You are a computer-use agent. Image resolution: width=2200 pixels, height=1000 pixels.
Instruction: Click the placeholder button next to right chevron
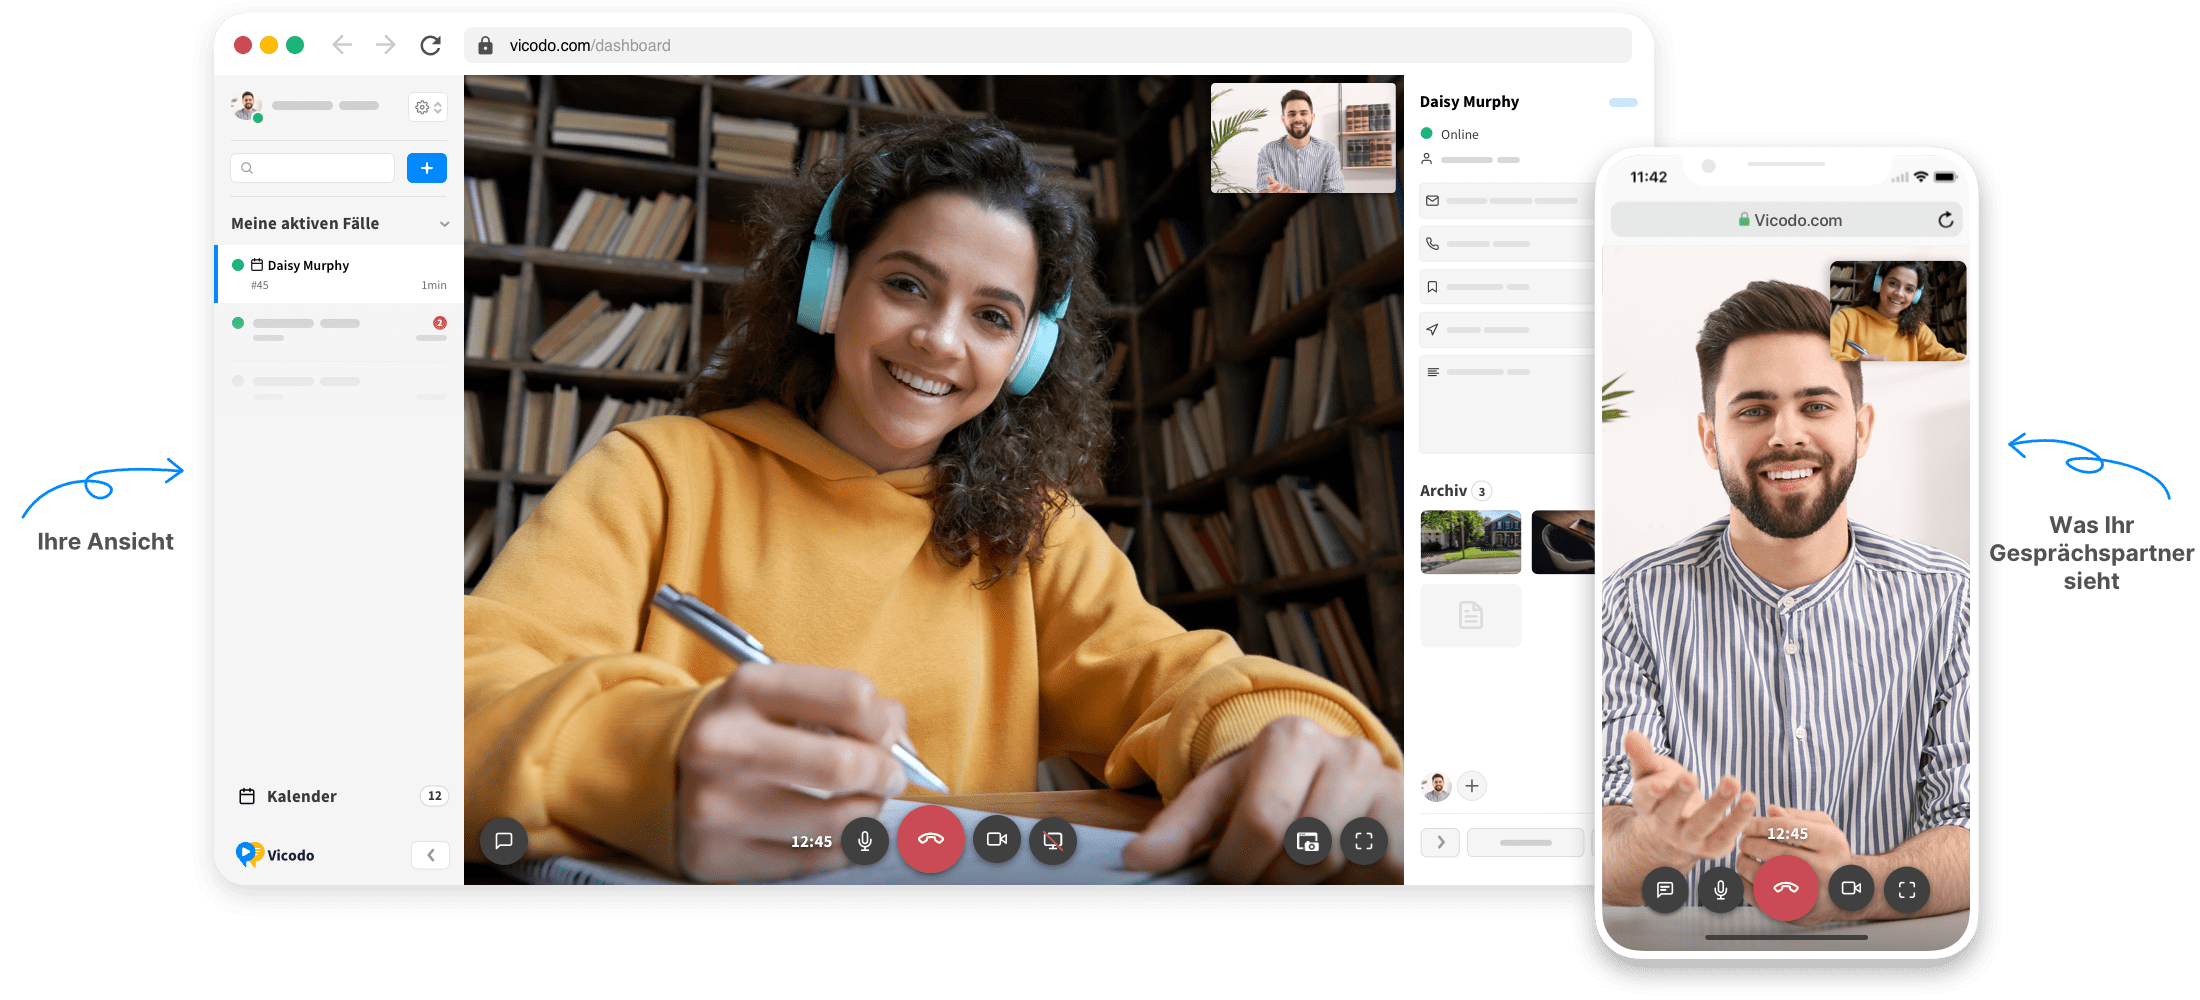(1525, 842)
